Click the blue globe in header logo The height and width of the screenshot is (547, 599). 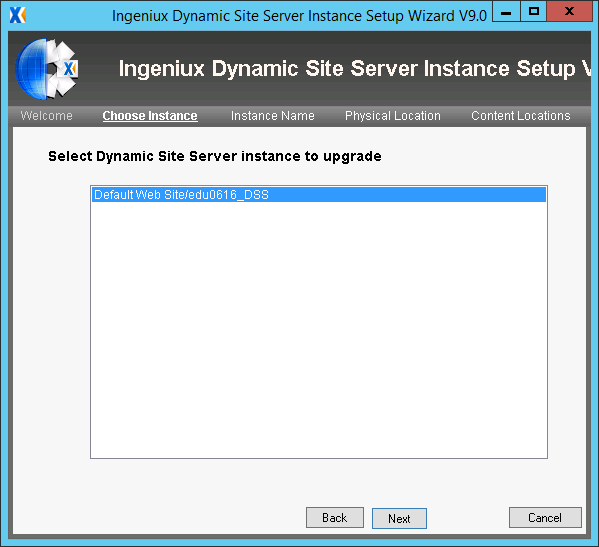coord(31,69)
